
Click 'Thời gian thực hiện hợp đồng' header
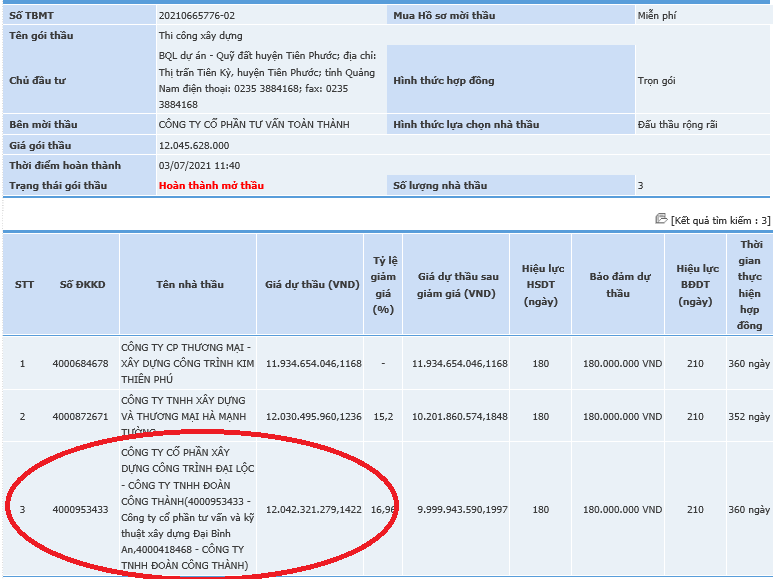[x=750, y=285]
